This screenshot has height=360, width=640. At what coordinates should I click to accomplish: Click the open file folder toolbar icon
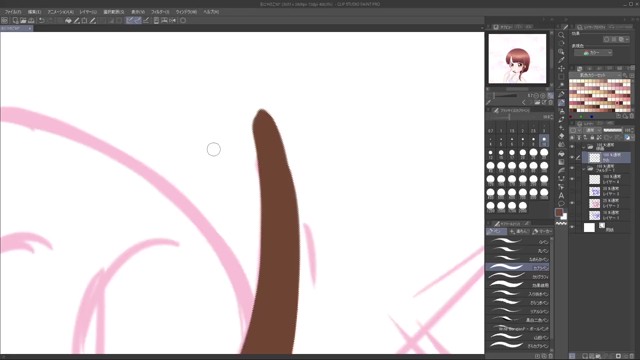pos(23,20)
